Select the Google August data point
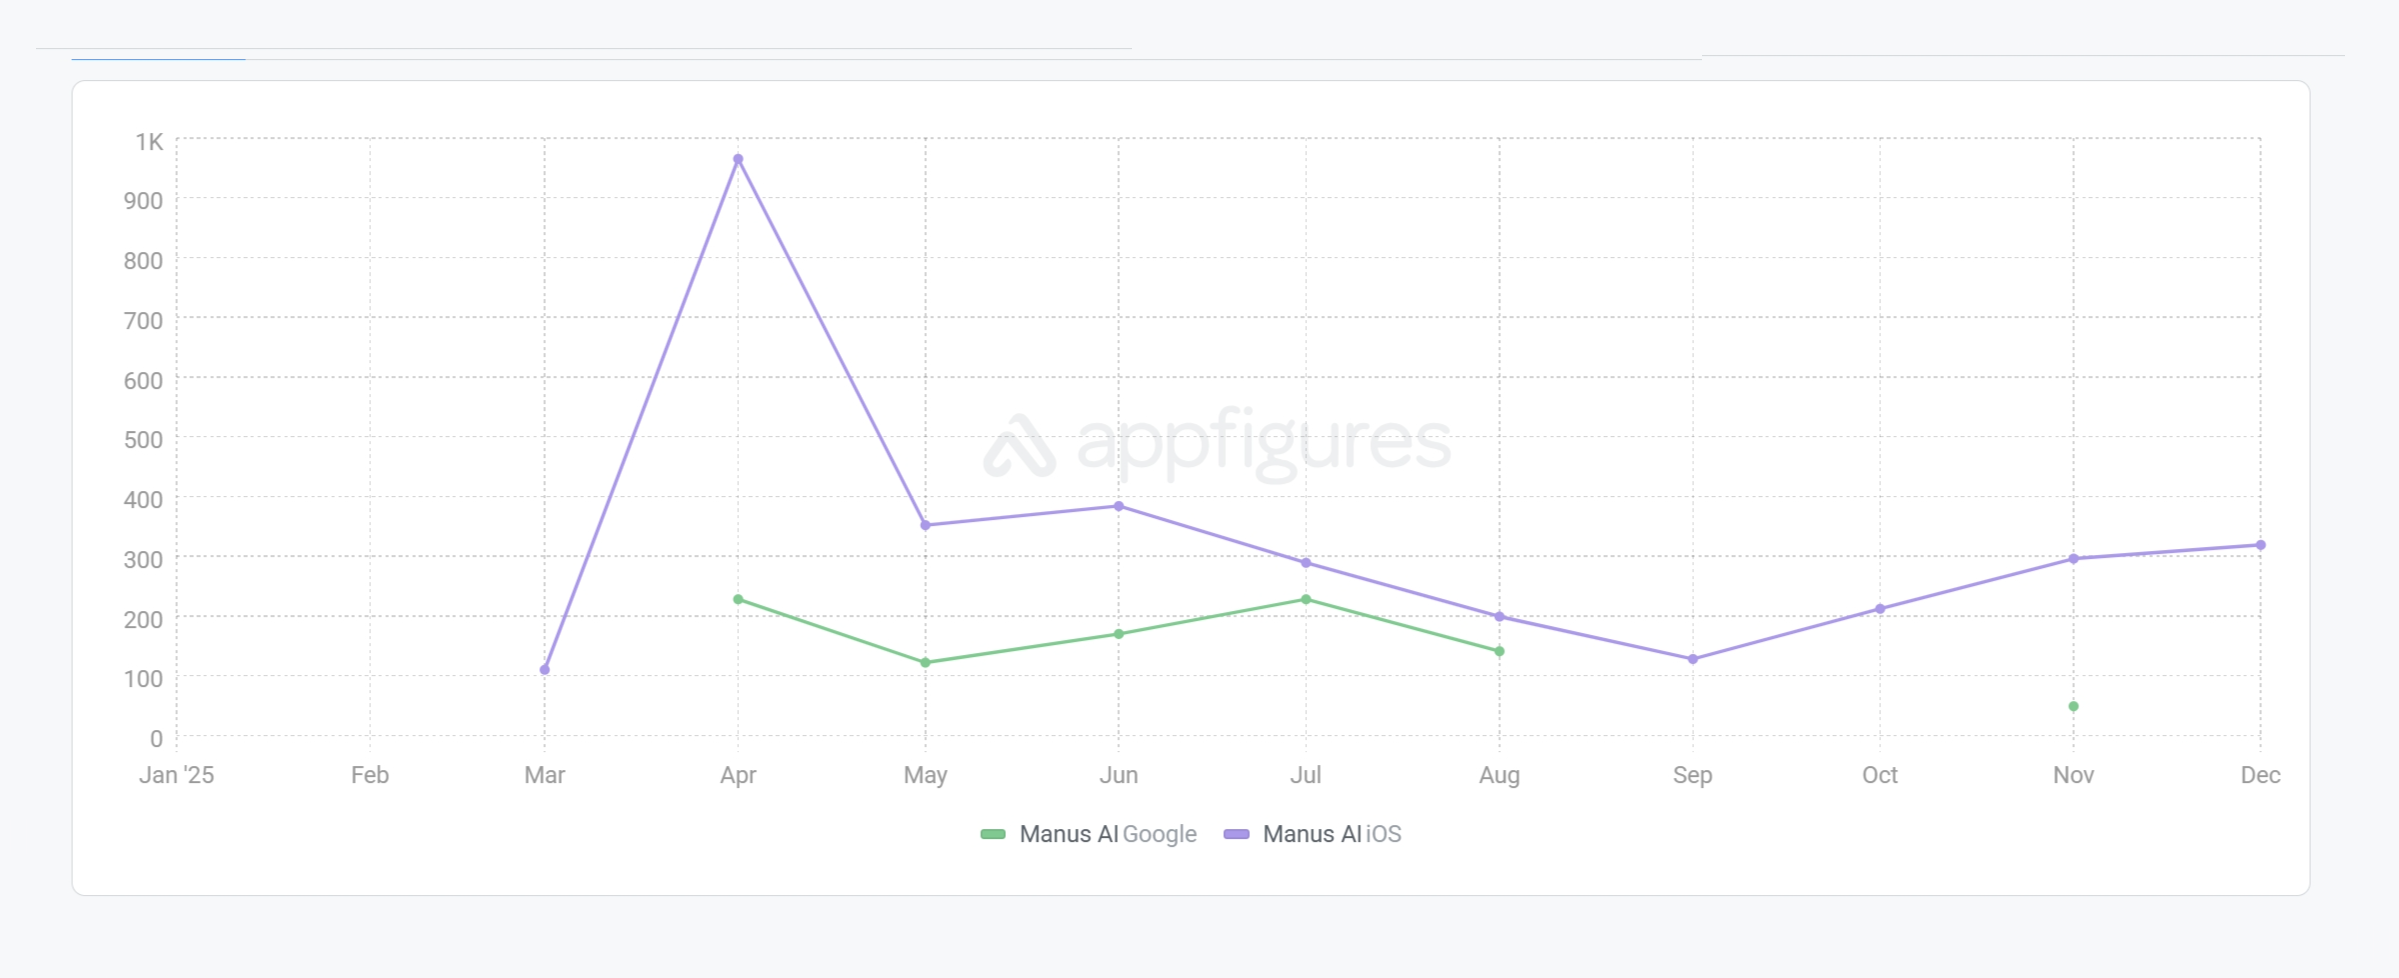 click(1499, 652)
